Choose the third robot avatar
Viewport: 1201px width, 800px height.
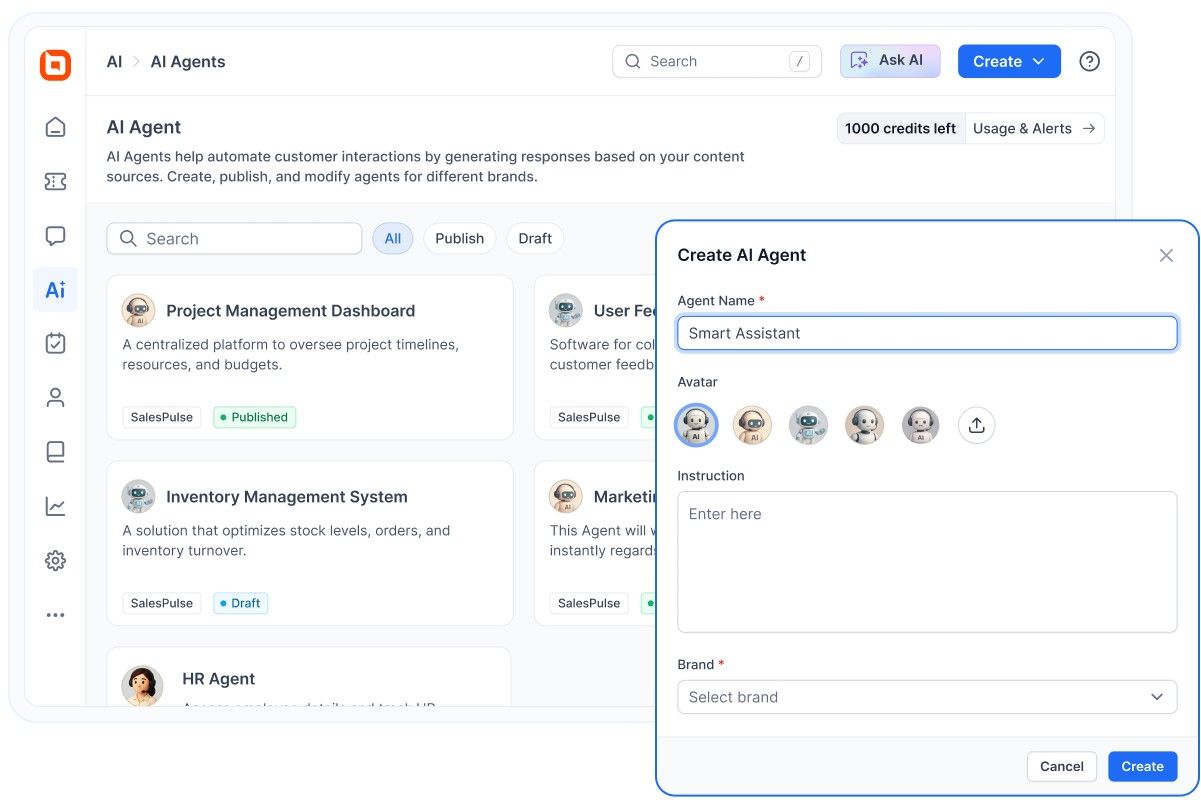point(808,425)
